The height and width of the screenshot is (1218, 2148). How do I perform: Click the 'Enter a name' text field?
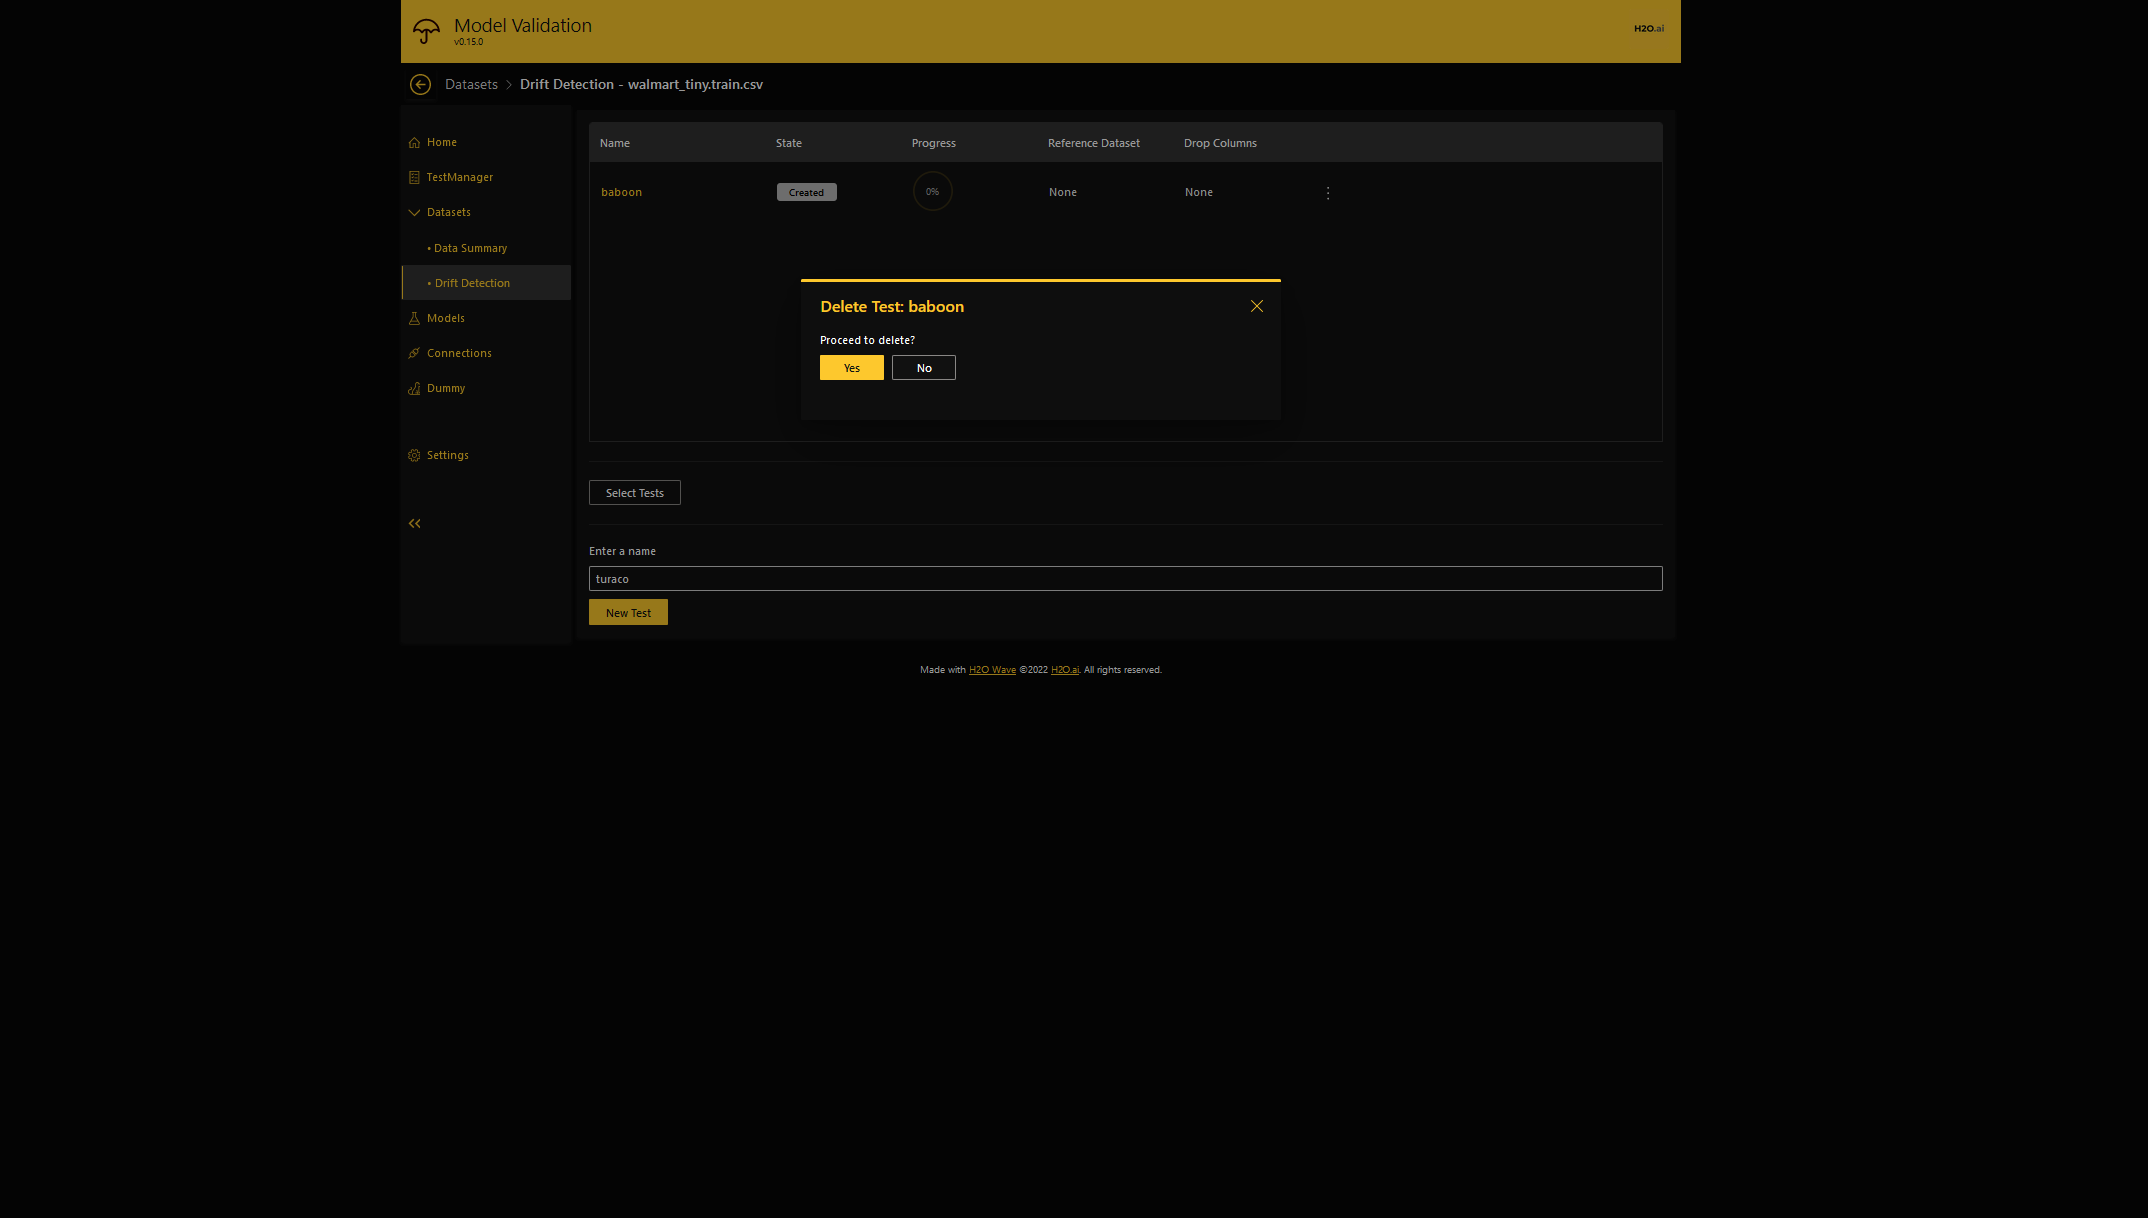point(1125,579)
